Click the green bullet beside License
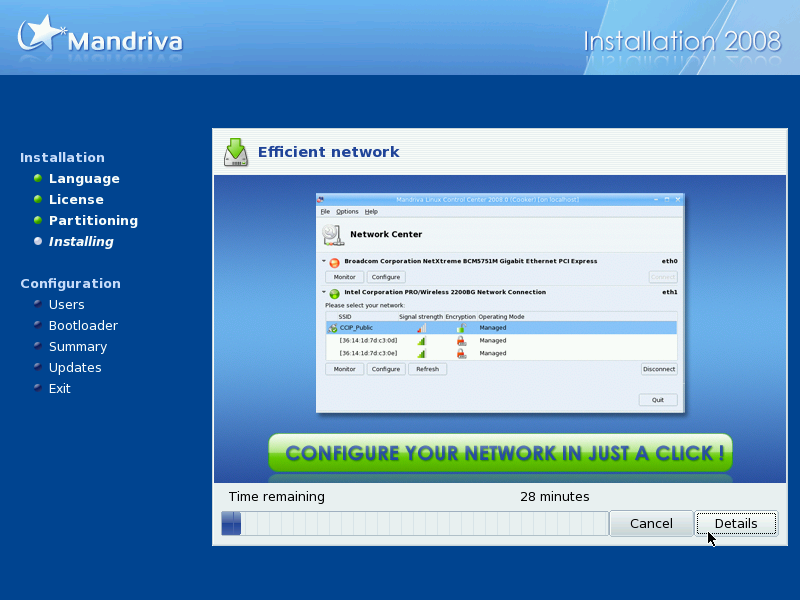 [38, 199]
